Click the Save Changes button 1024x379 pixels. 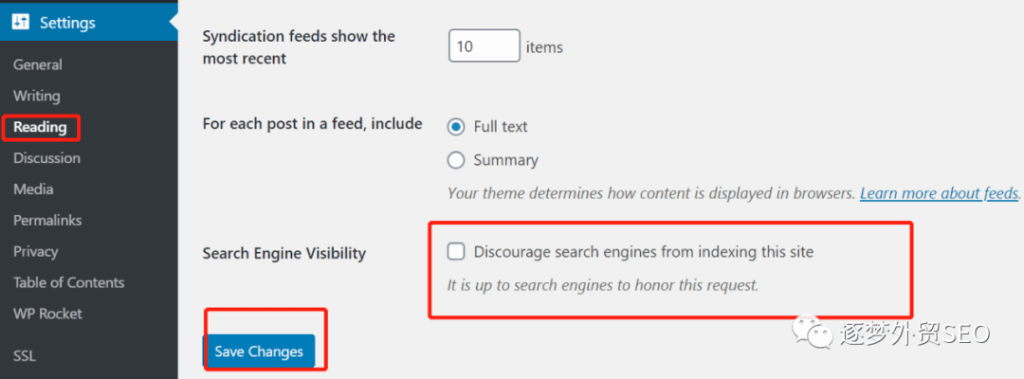click(x=259, y=352)
